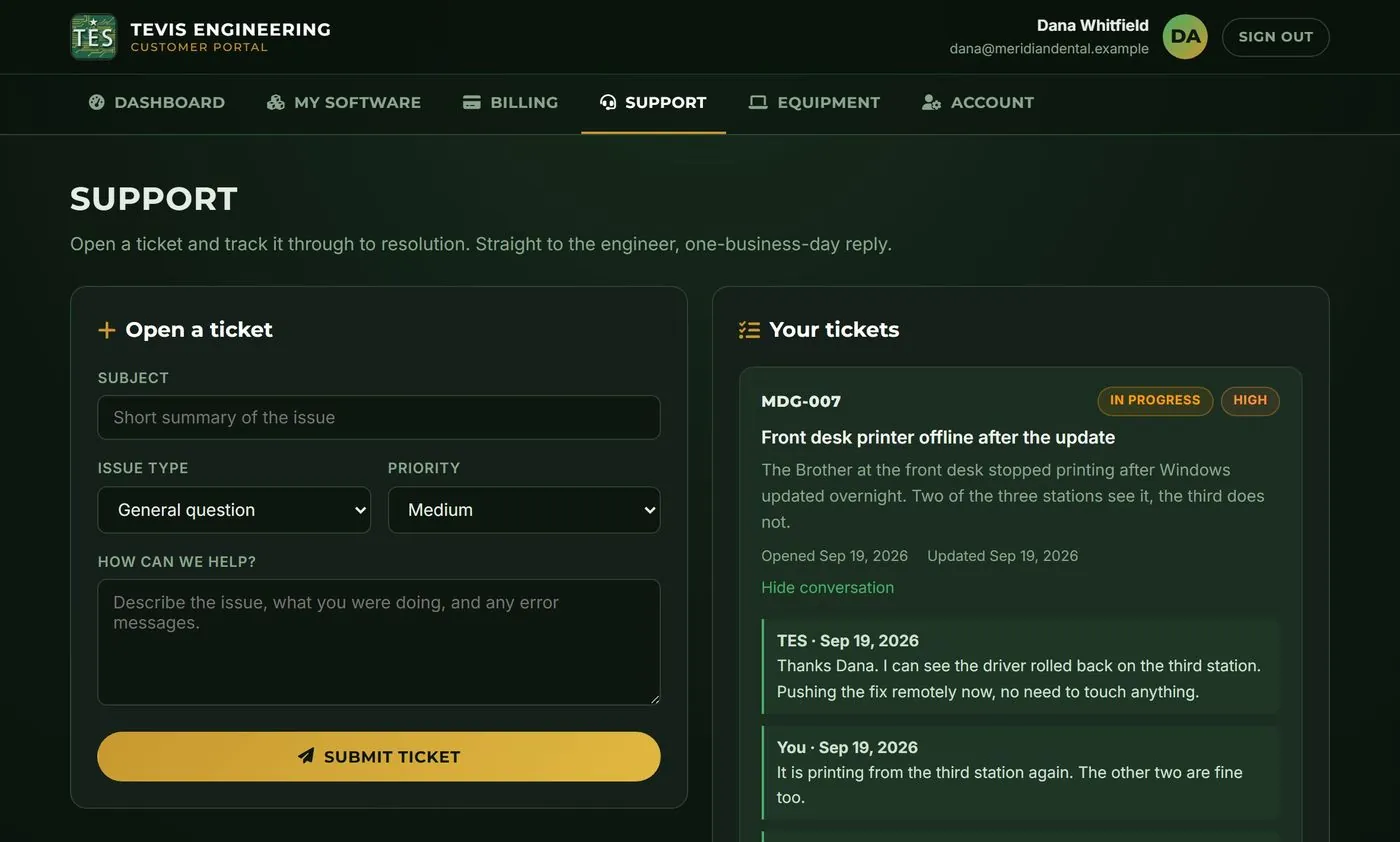Open the Issue Type dropdown
This screenshot has height=842, width=1400.
coord(234,510)
